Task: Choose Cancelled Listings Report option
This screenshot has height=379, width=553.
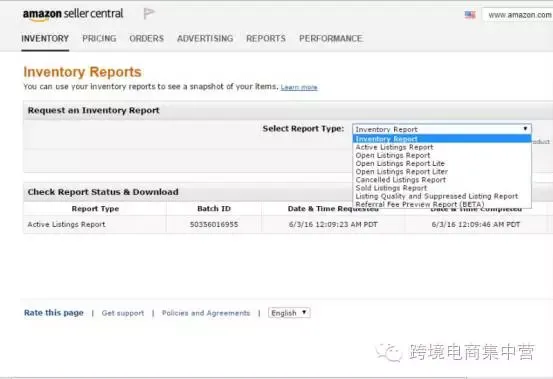Action: tap(442, 180)
